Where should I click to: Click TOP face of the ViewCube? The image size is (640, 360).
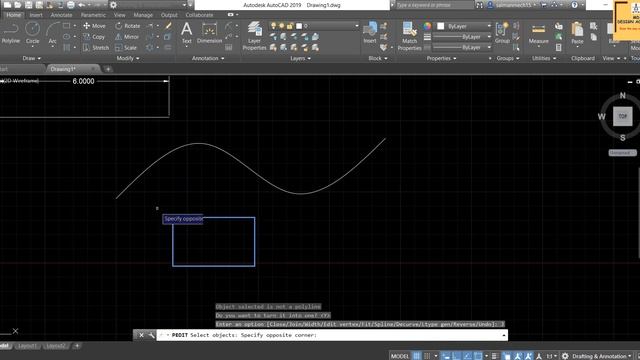(x=622, y=116)
